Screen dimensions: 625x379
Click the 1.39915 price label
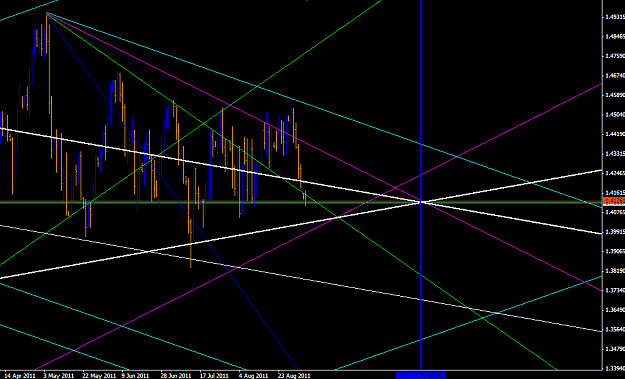coord(615,232)
